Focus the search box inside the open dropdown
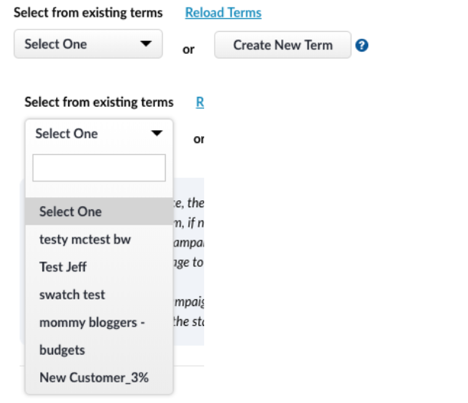The height and width of the screenshot is (403, 468). point(99,168)
